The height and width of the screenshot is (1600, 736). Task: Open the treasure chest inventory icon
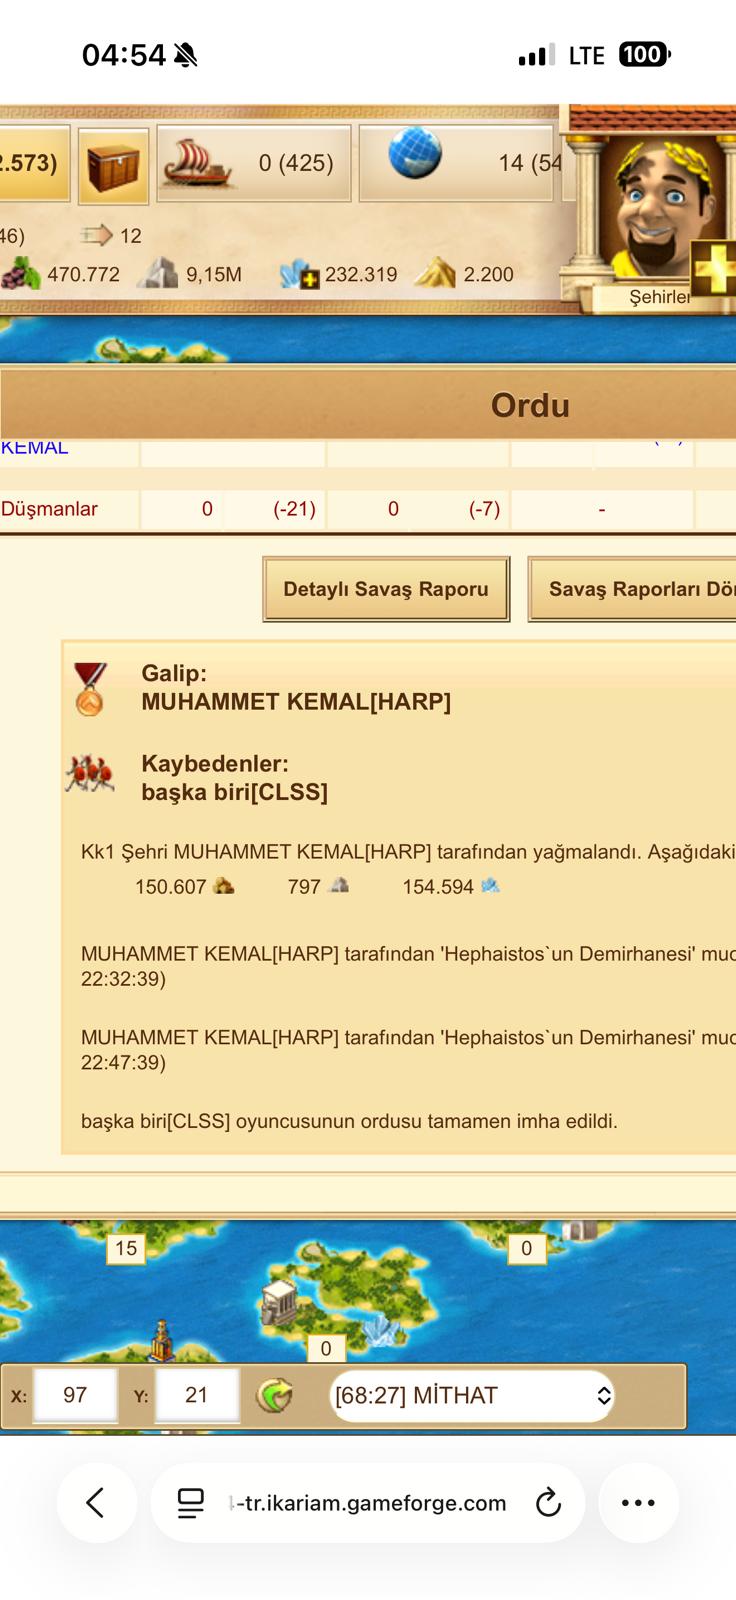tap(113, 166)
